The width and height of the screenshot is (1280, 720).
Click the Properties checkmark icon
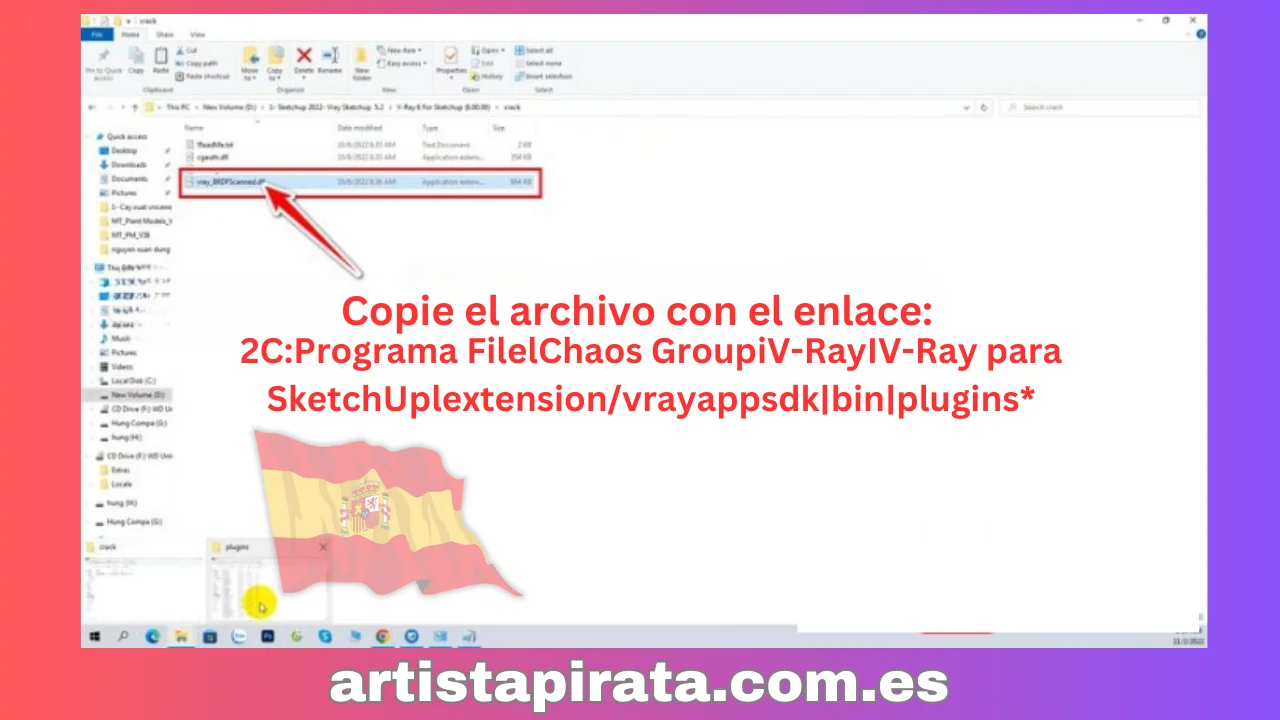(x=451, y=56)
